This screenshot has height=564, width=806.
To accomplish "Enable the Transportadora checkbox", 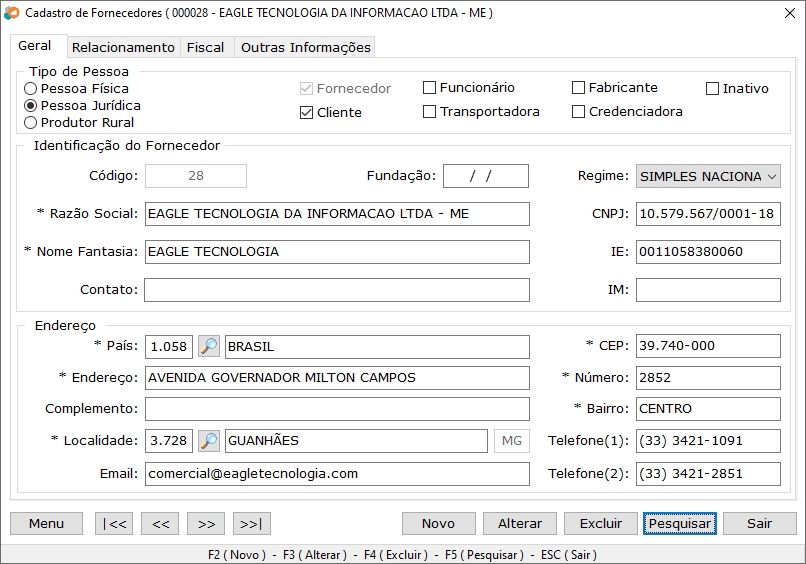I will (430, 112).
